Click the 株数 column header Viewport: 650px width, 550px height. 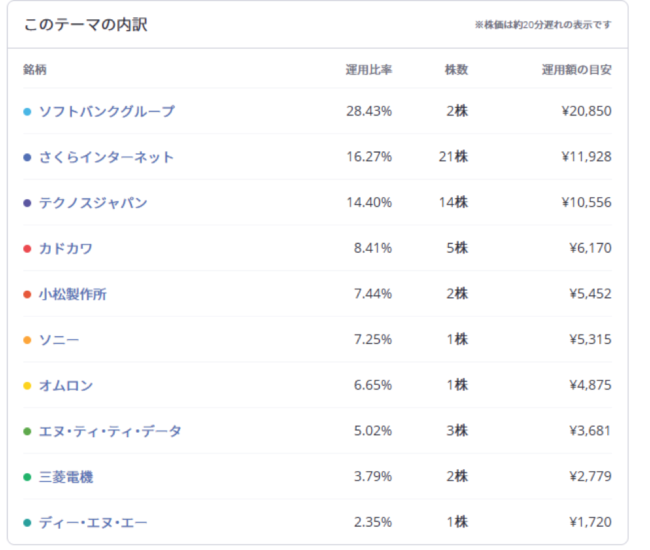(x=456, y=70)
